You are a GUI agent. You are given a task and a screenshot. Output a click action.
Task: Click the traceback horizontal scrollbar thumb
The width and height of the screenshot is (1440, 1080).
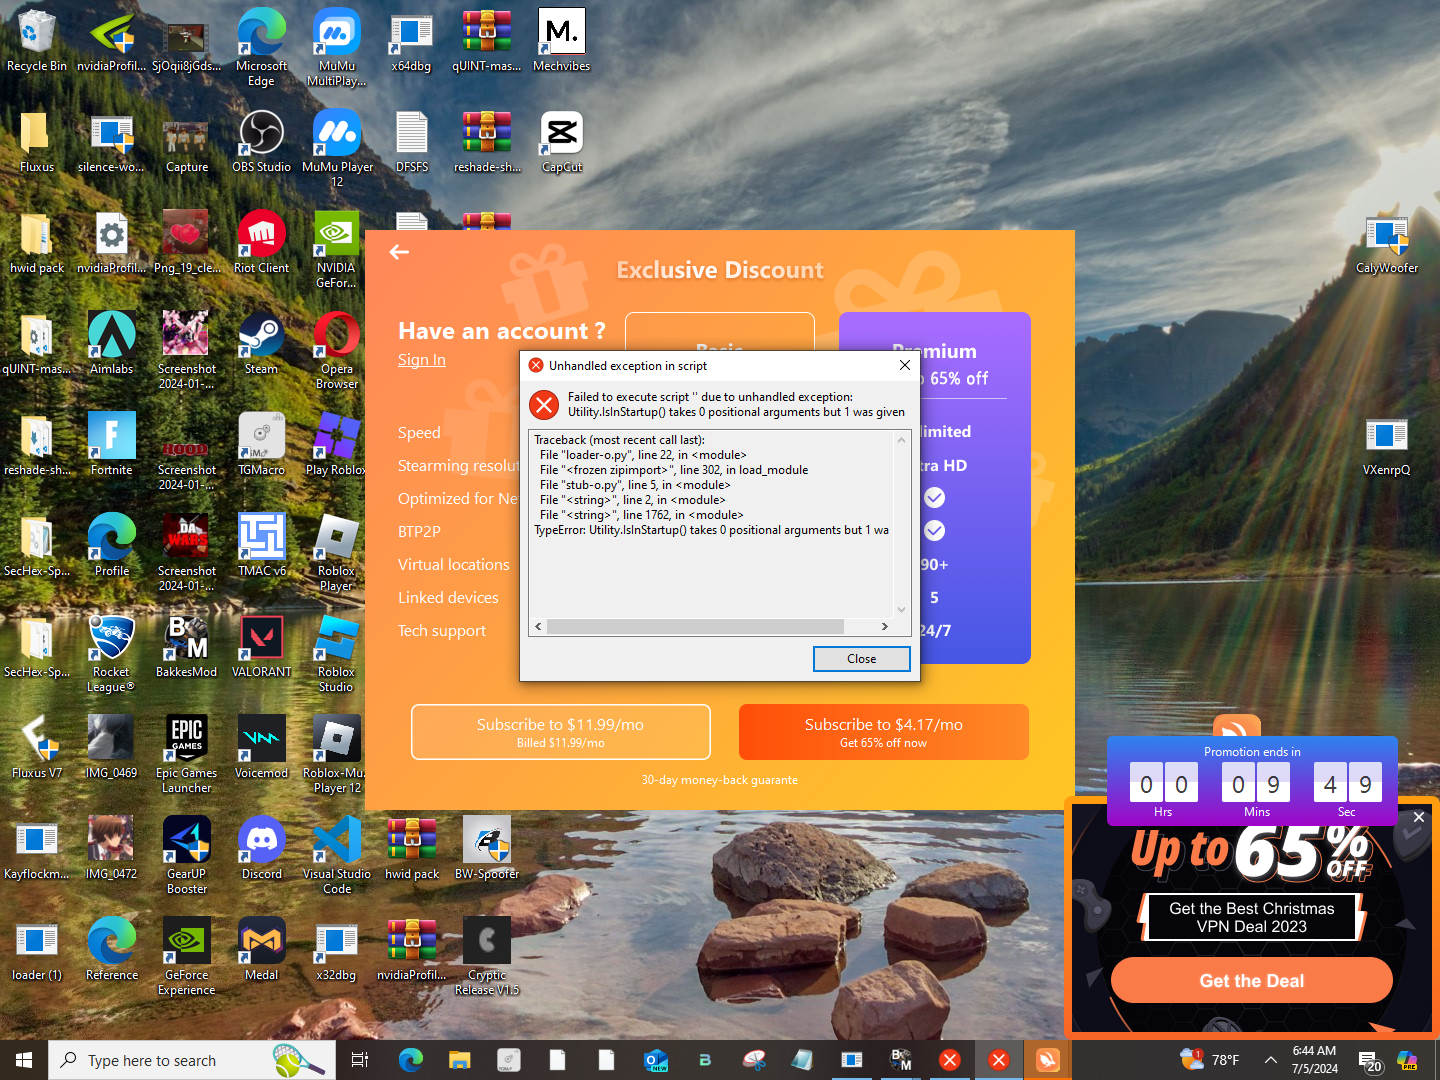click(x=696, y=626)
